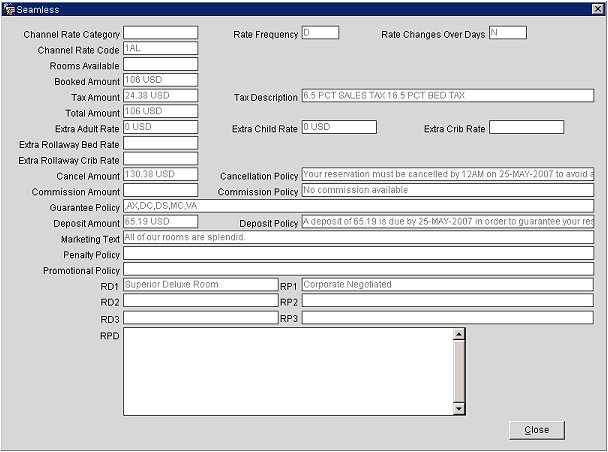This screenshot has height=452, width=608.
Task: Click the empty Extra Crib Rate field
Action: pos(526,127)
